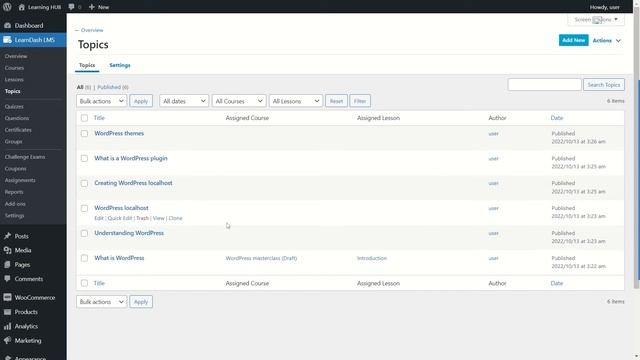Open Courses in LearnDash submenu

click(14, 68)
